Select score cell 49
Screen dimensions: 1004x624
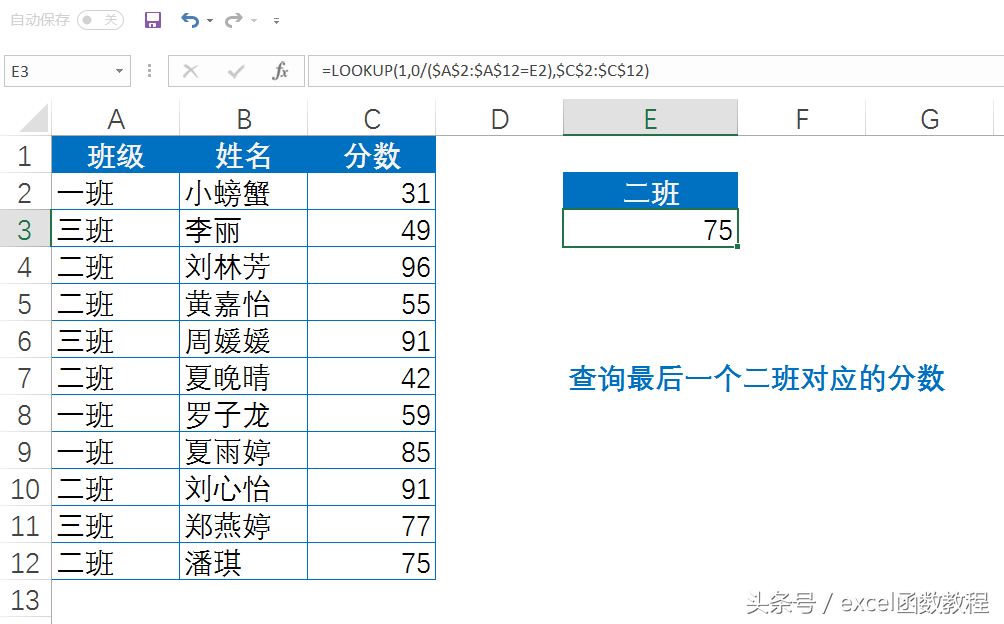tap(372, 229)
